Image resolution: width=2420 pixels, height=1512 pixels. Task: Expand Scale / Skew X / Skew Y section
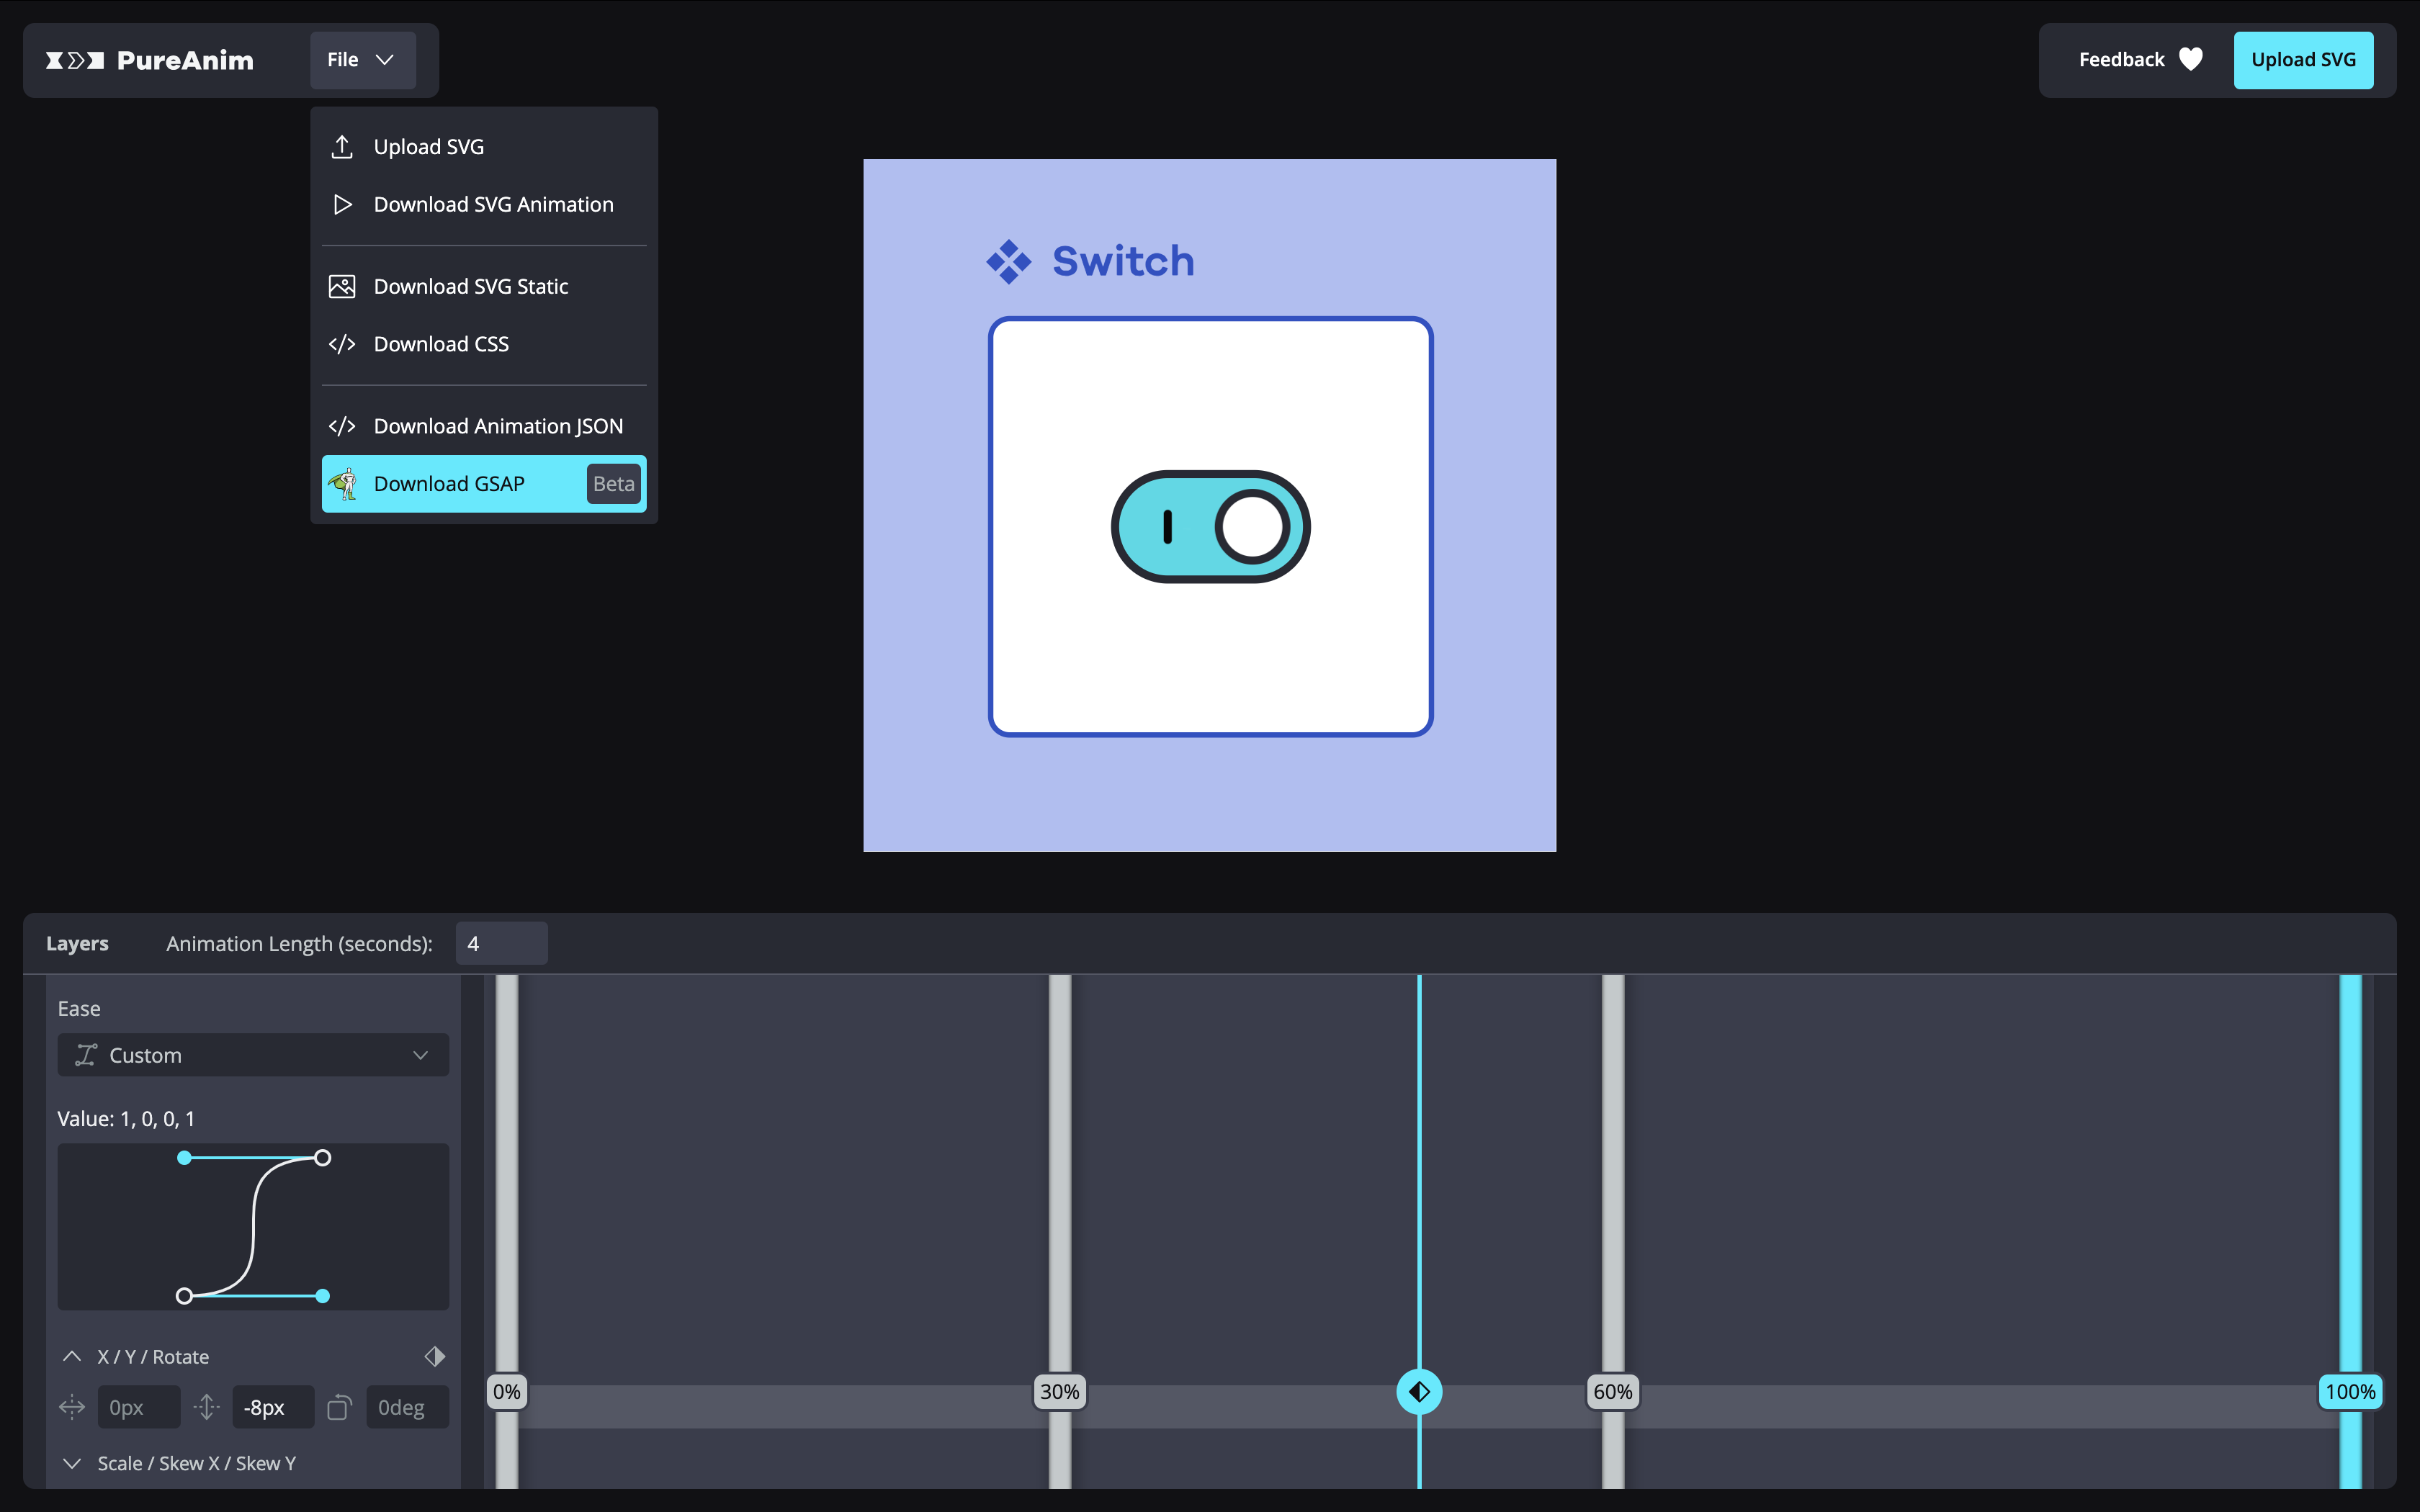[x=72, y=1463]
